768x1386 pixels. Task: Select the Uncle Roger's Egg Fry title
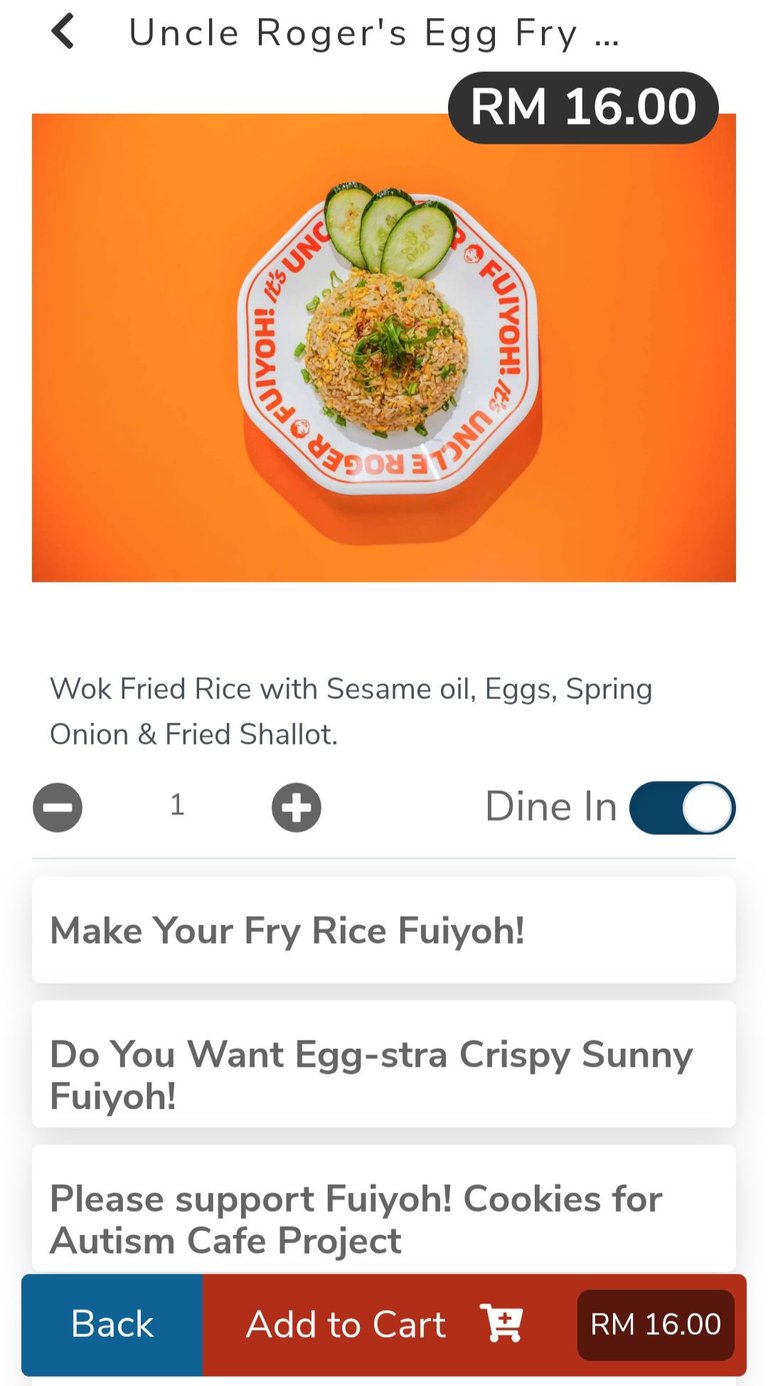click(374, 34)
